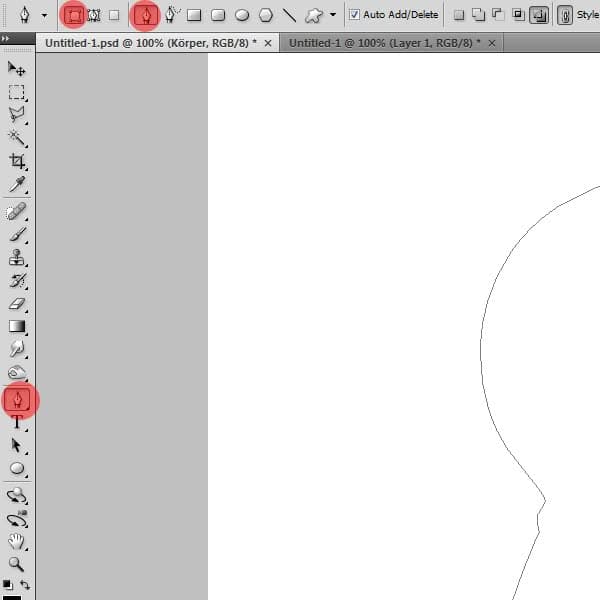Image resolution: width=600 pixels, height=600 pixels.
Task: Select the Rectangular Marquee tool
Action: (x=16, y=92)
